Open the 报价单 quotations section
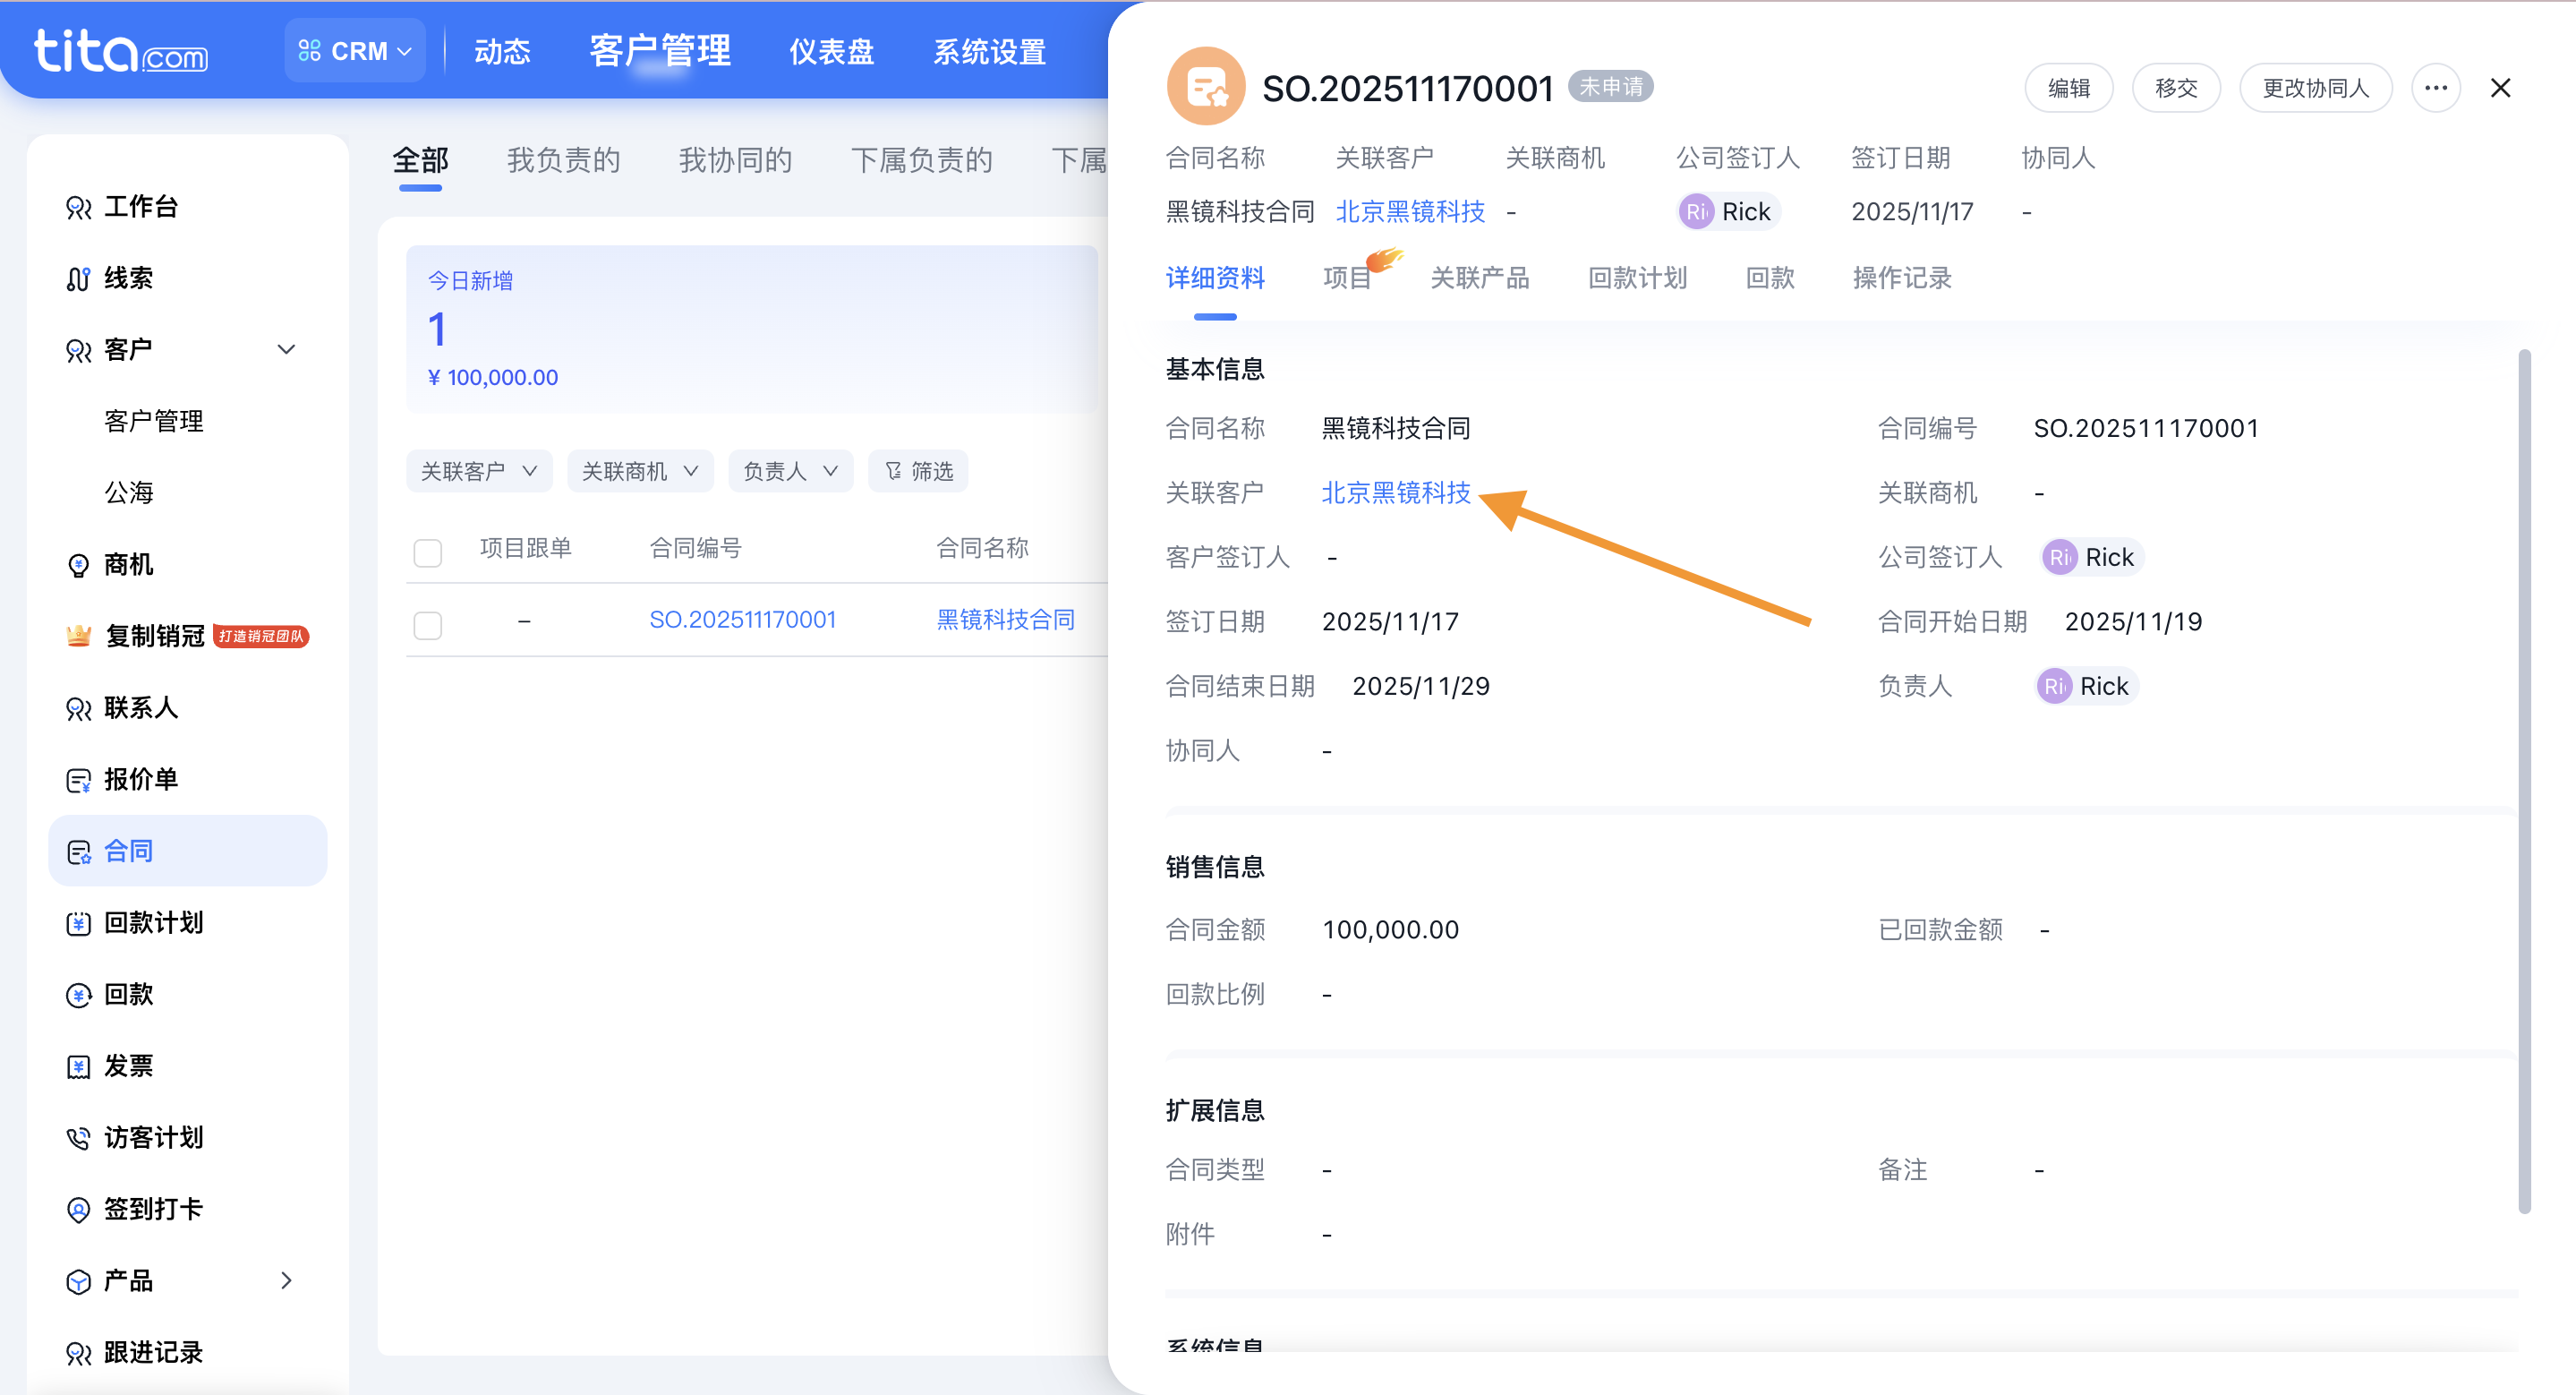 pos(140,779)
